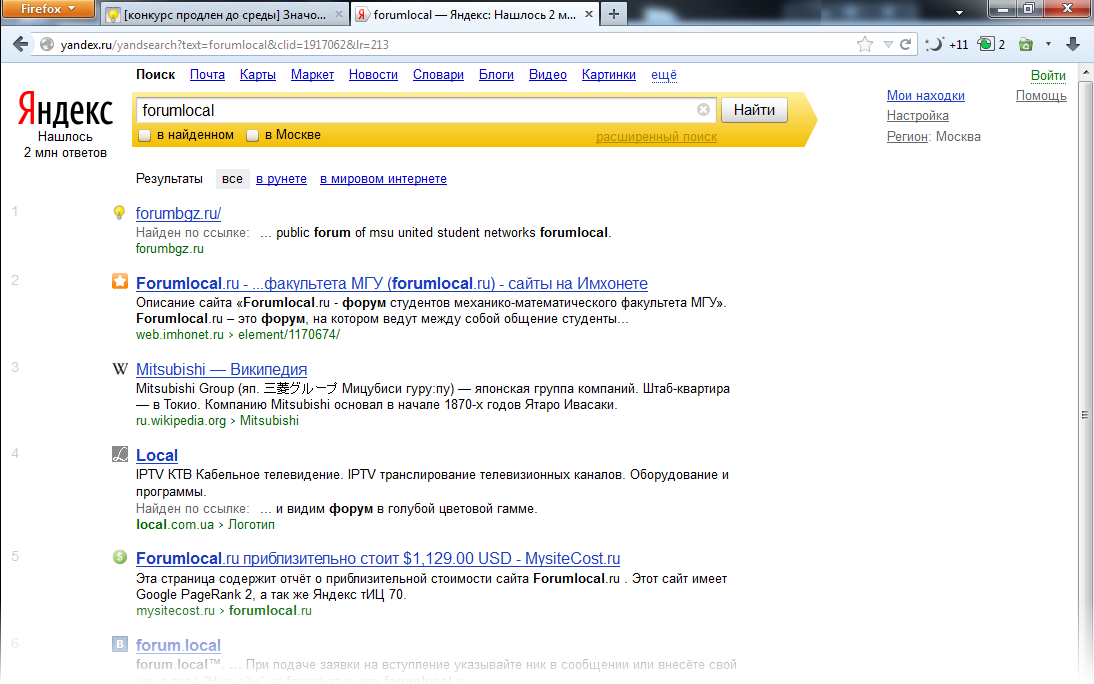Click the lightbulb favicon next to forumbgz.ru
1094x684 pixels.
click(x=119, y=213)
